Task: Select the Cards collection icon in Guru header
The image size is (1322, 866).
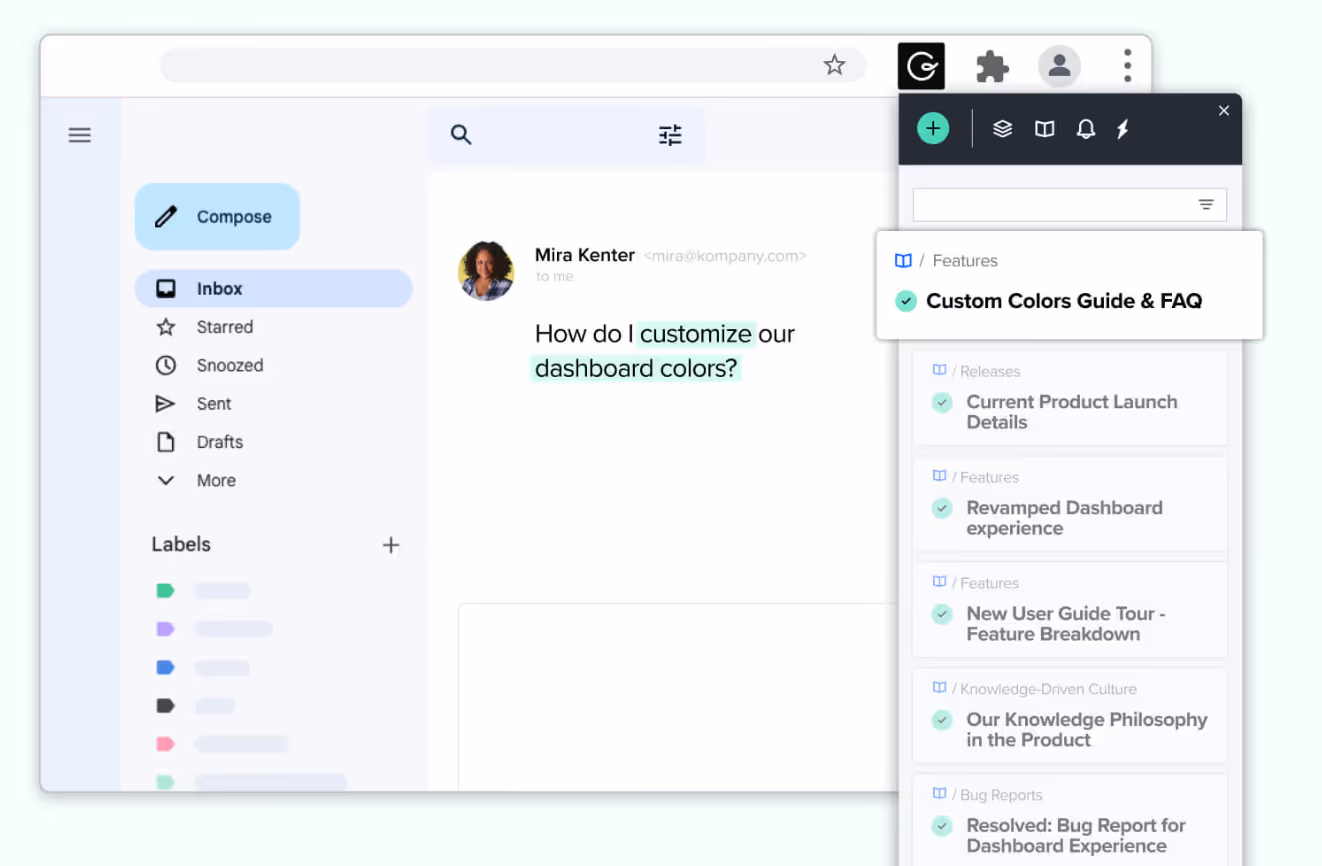Action: pos(1002,128)
